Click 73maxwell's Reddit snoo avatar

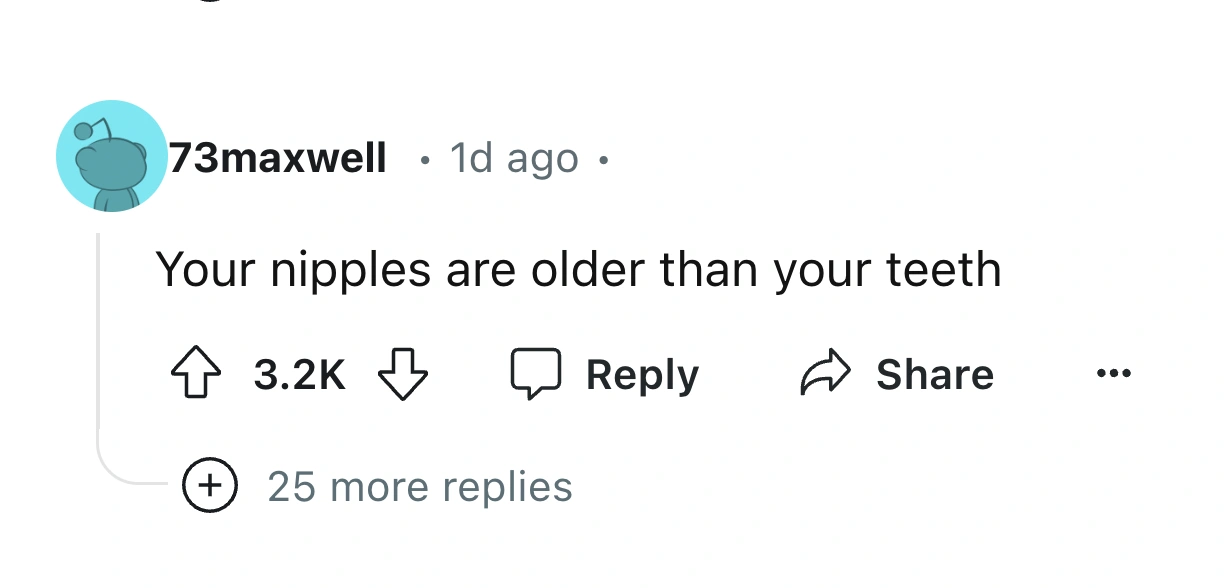coord(112,157)
